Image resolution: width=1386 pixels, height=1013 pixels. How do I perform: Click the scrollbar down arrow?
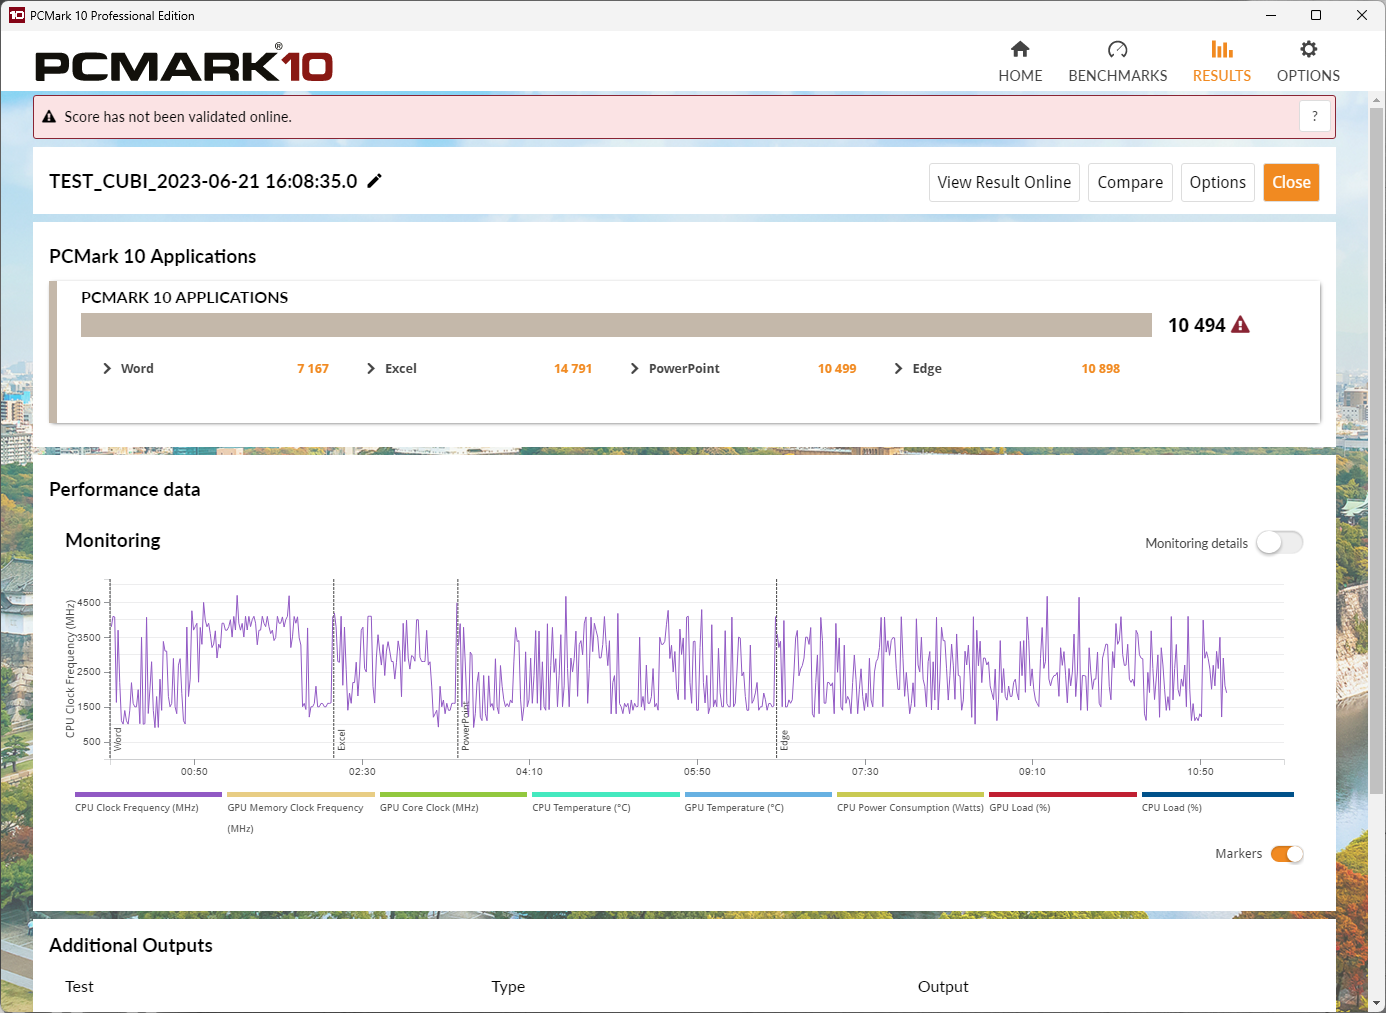tap(1377, 1002)
